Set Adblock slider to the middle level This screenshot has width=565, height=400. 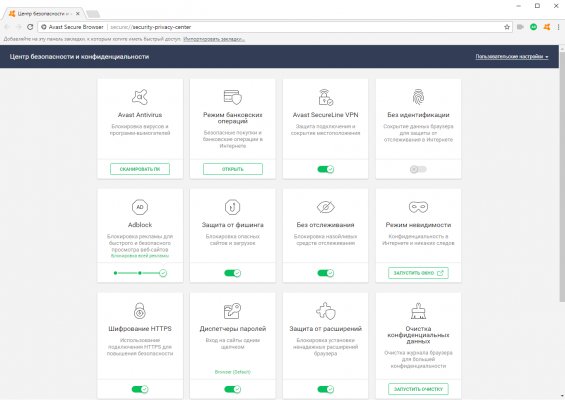tap(140, 273)
